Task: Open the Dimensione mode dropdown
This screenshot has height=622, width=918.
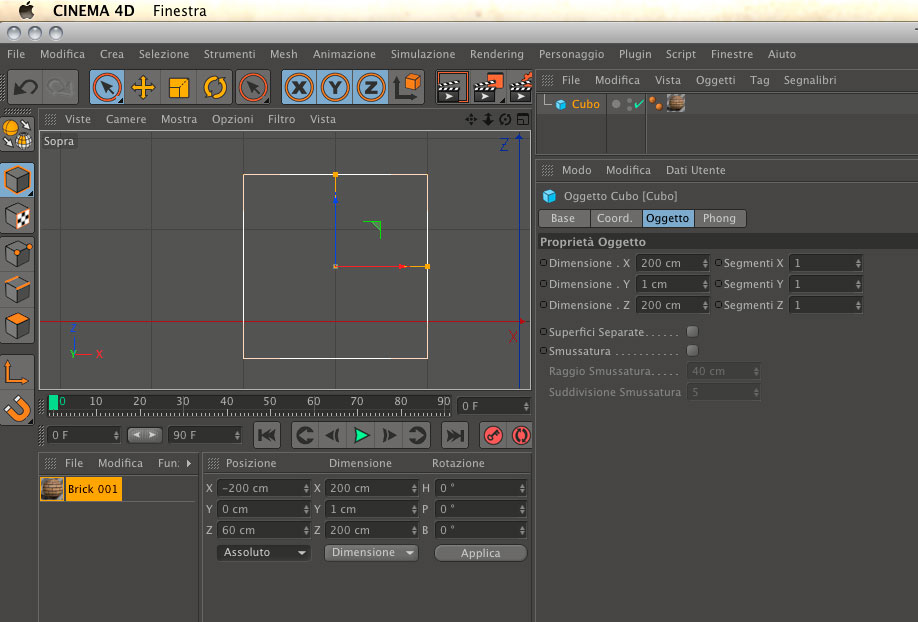Action: (x=371, y=552)
